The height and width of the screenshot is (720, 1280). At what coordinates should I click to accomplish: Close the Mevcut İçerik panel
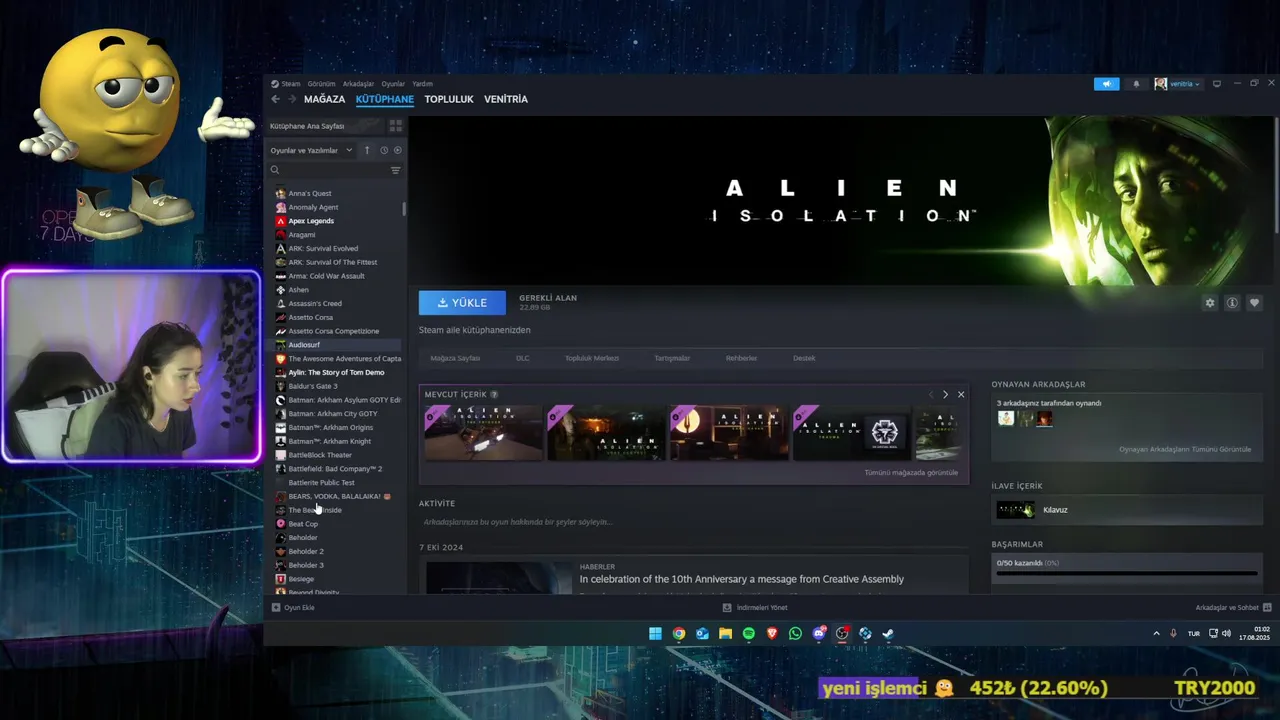[x=961, y=394]
